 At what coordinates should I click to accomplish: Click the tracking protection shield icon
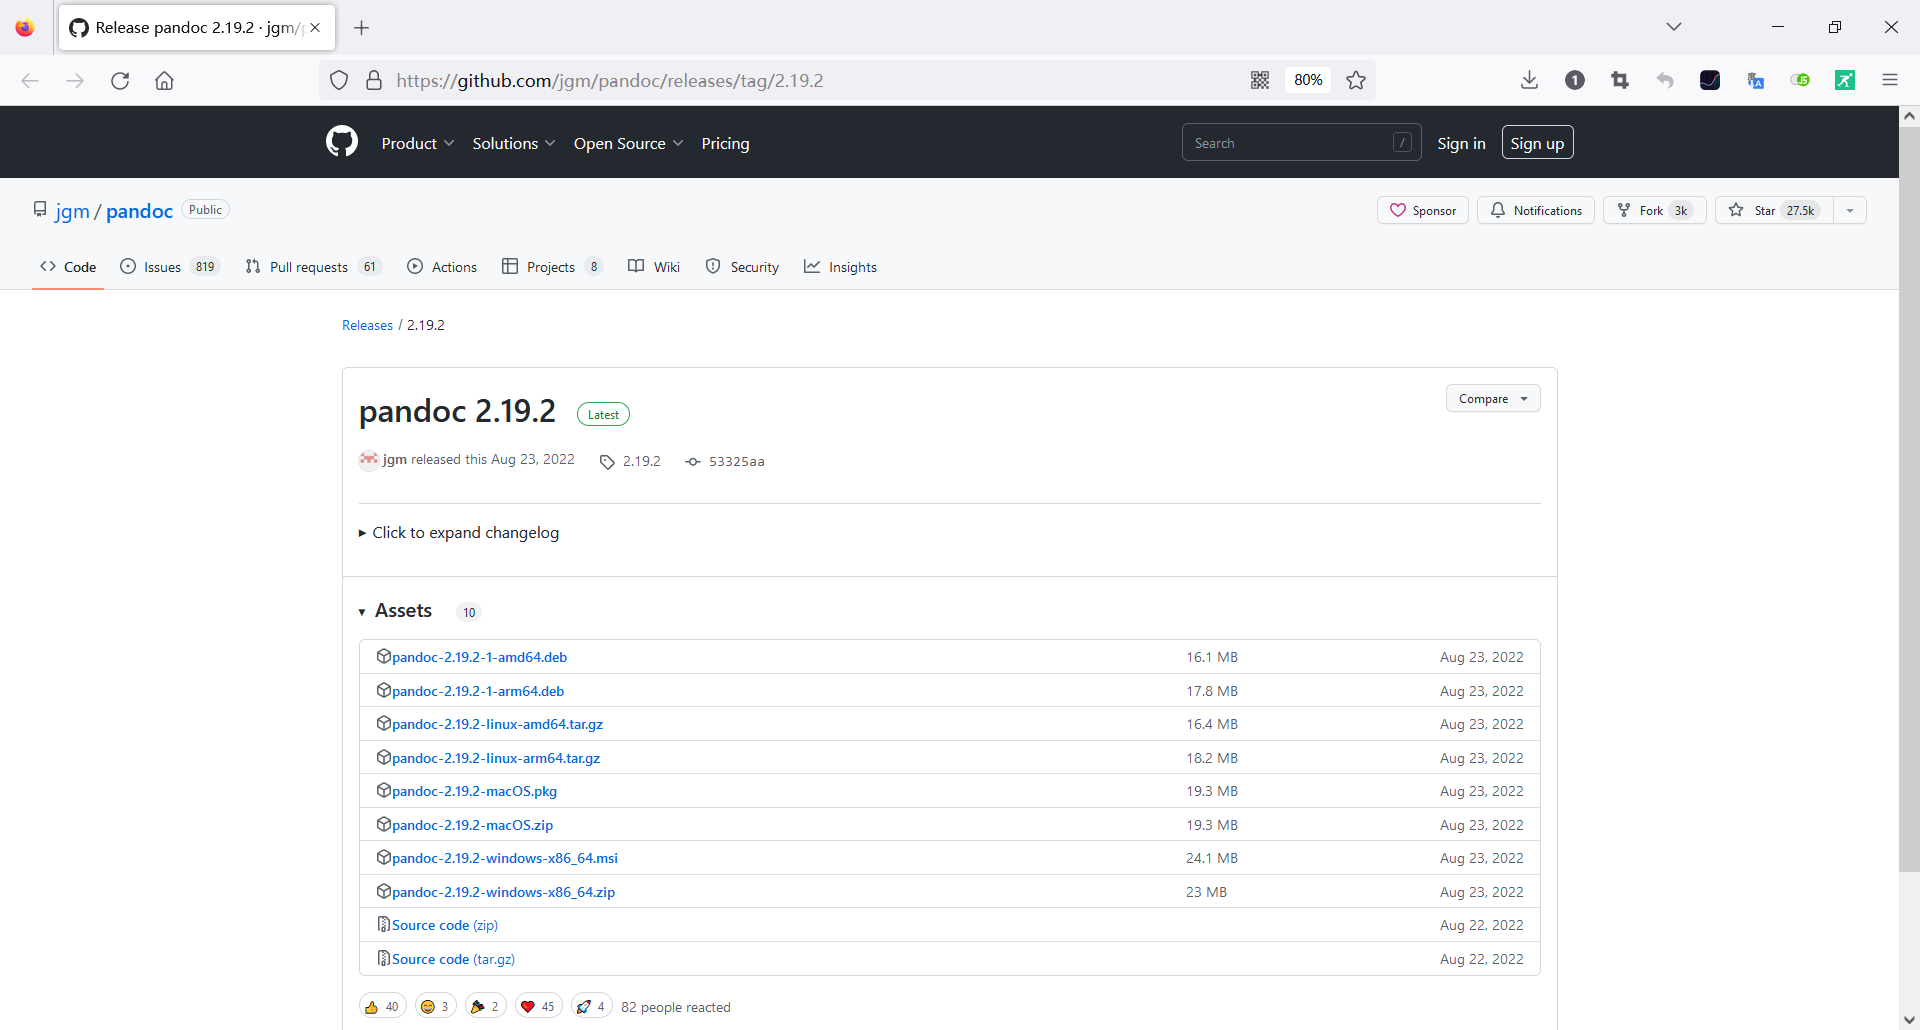[x=339, y=81]
